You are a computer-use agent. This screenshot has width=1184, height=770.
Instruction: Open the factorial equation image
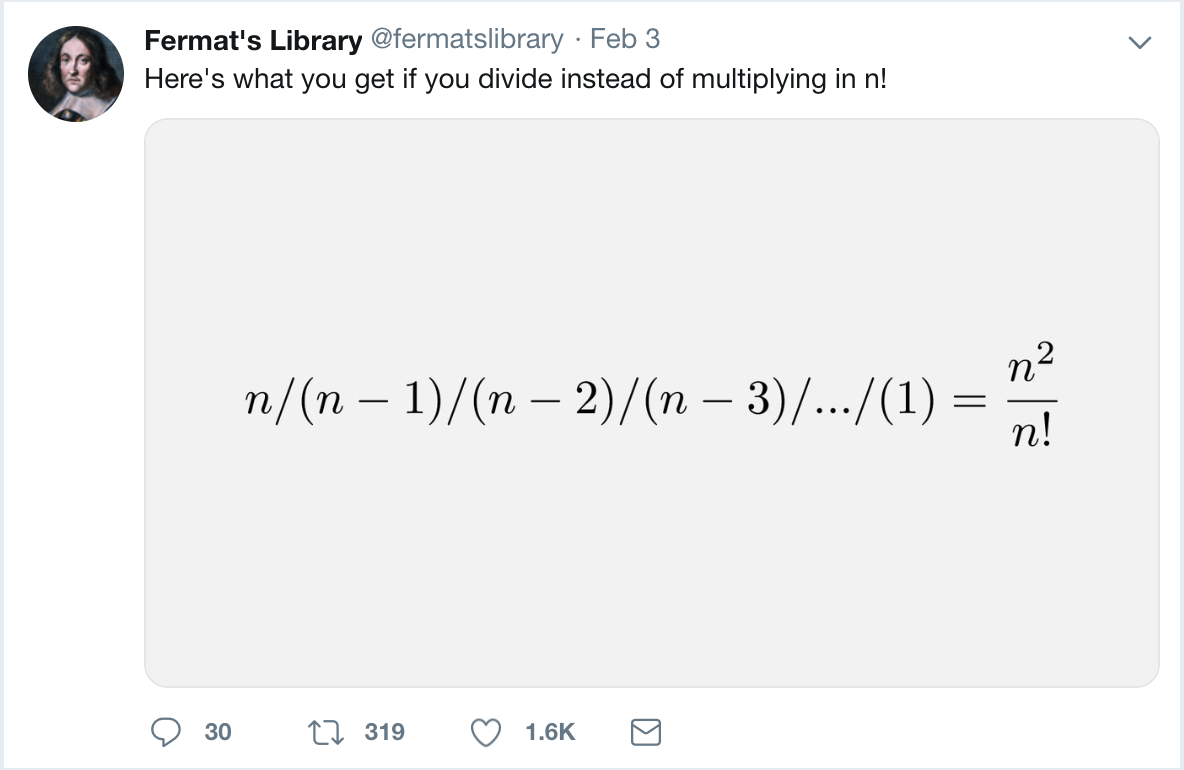[650, 400]
